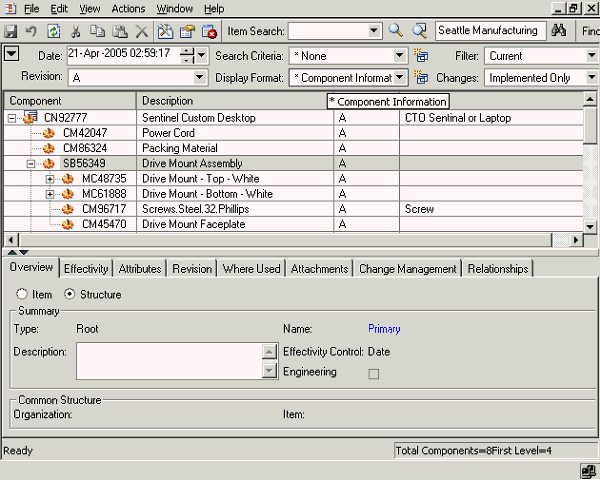Click the advanced search magnifier-with-page icon
The width and height of the screenshot is (600, 480).
pos(420,31)
